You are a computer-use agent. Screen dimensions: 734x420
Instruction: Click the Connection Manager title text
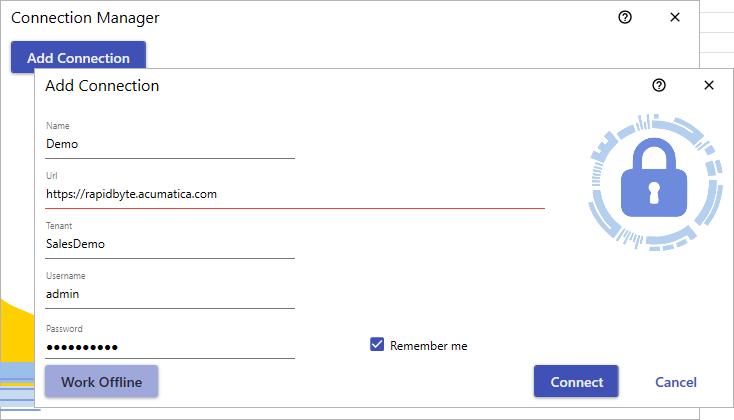(x=85, y=18)
